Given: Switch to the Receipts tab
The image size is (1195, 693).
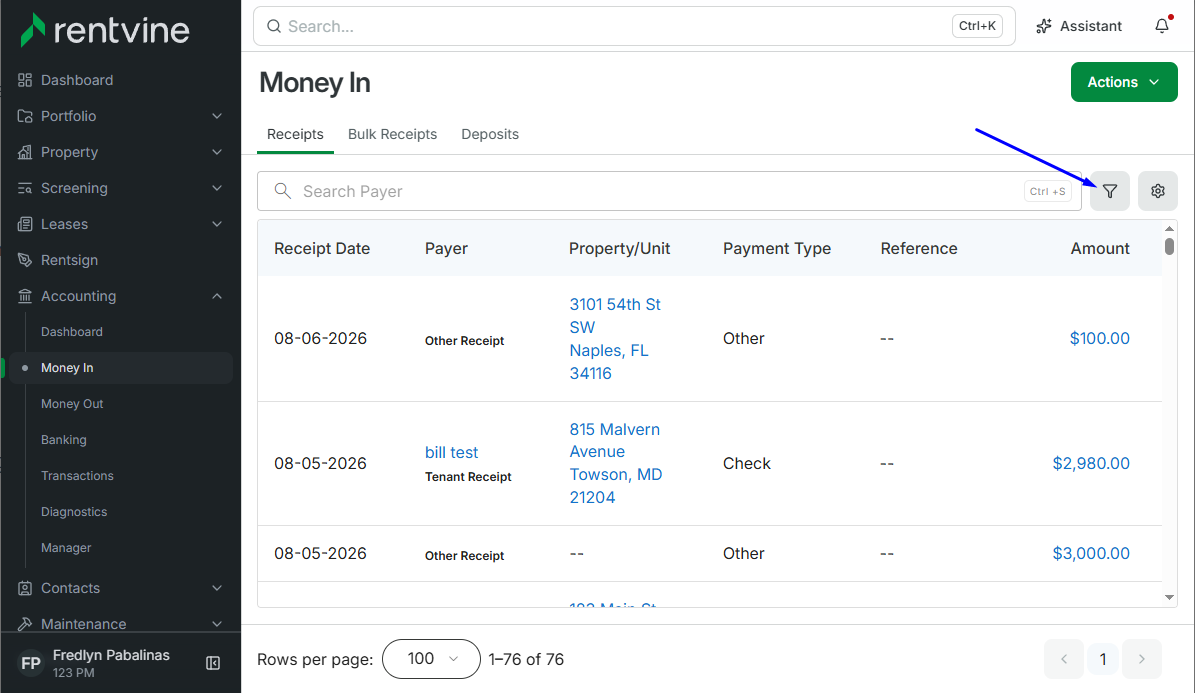Looking at the screenshot, I should (295, 134).
